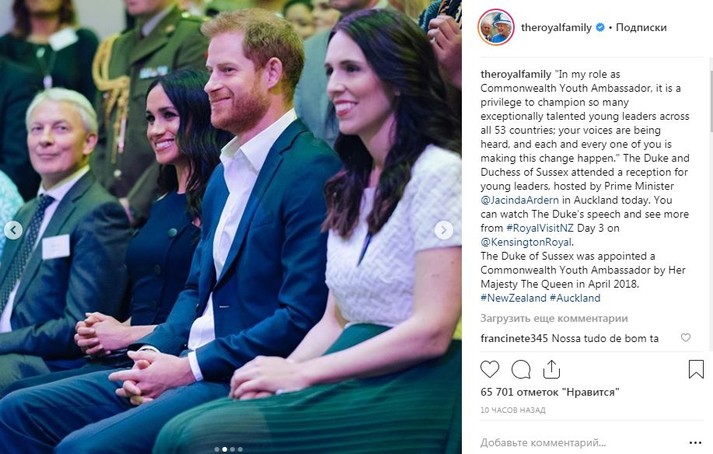Like the post with the heart icon

[x=490, y=369]
